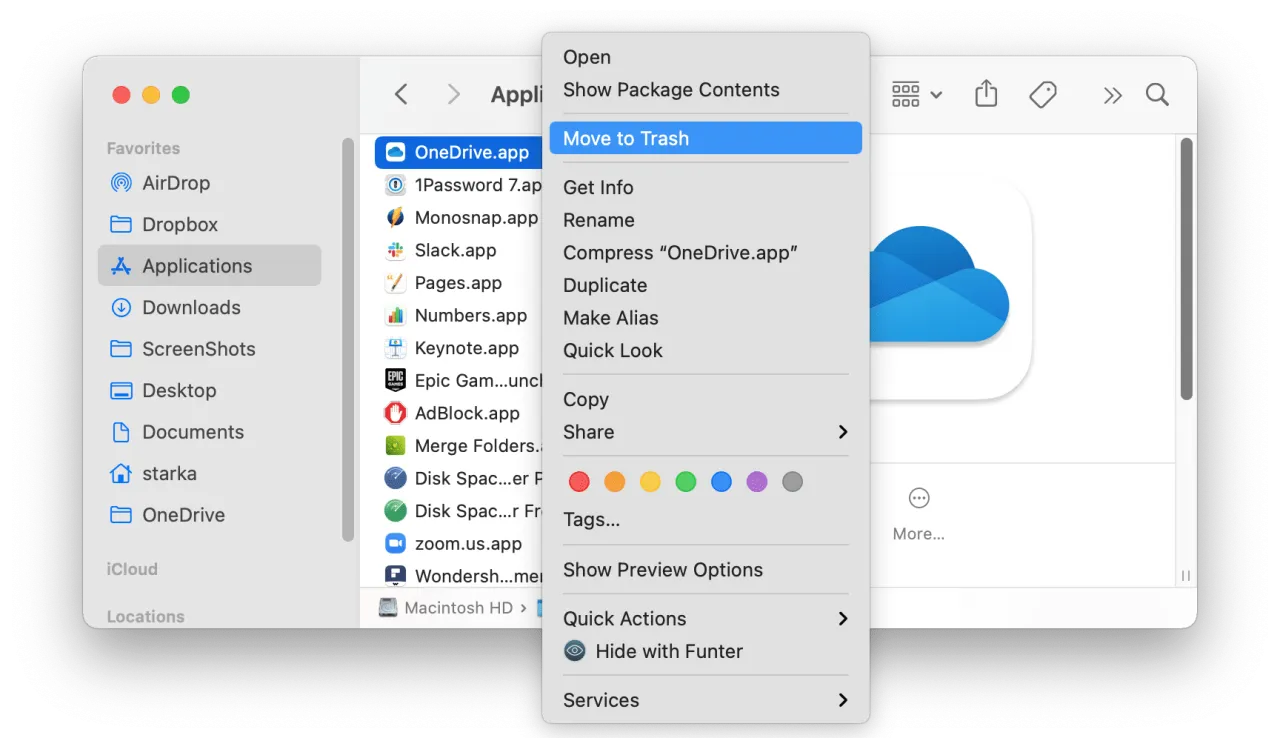1280x738 pixels.
Task: Open Slack.app from the Applications list
Action: pos(454,250)
